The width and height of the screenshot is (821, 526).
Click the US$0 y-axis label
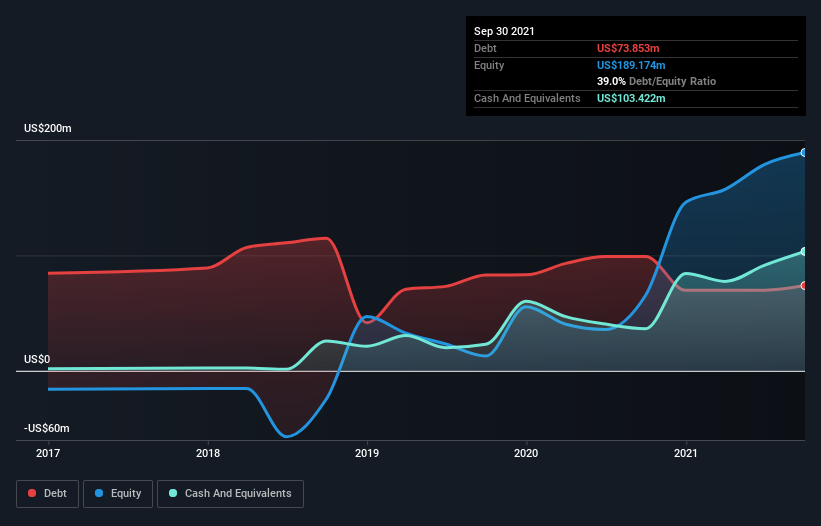tap(37, 359)
